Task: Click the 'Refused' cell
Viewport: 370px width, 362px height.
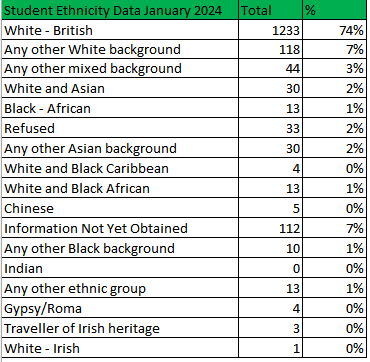Action: pos(120,128)
